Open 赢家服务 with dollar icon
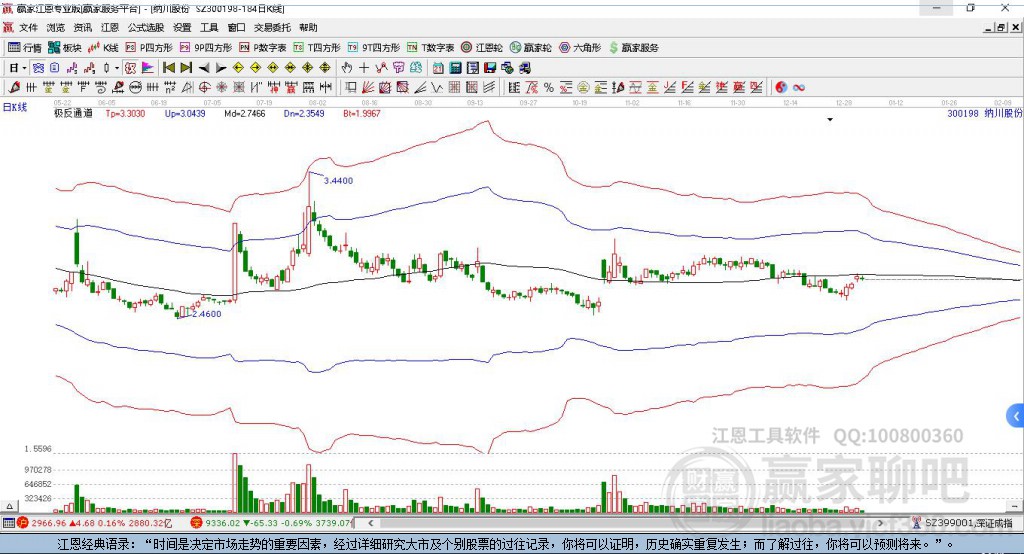 point(633,48)
